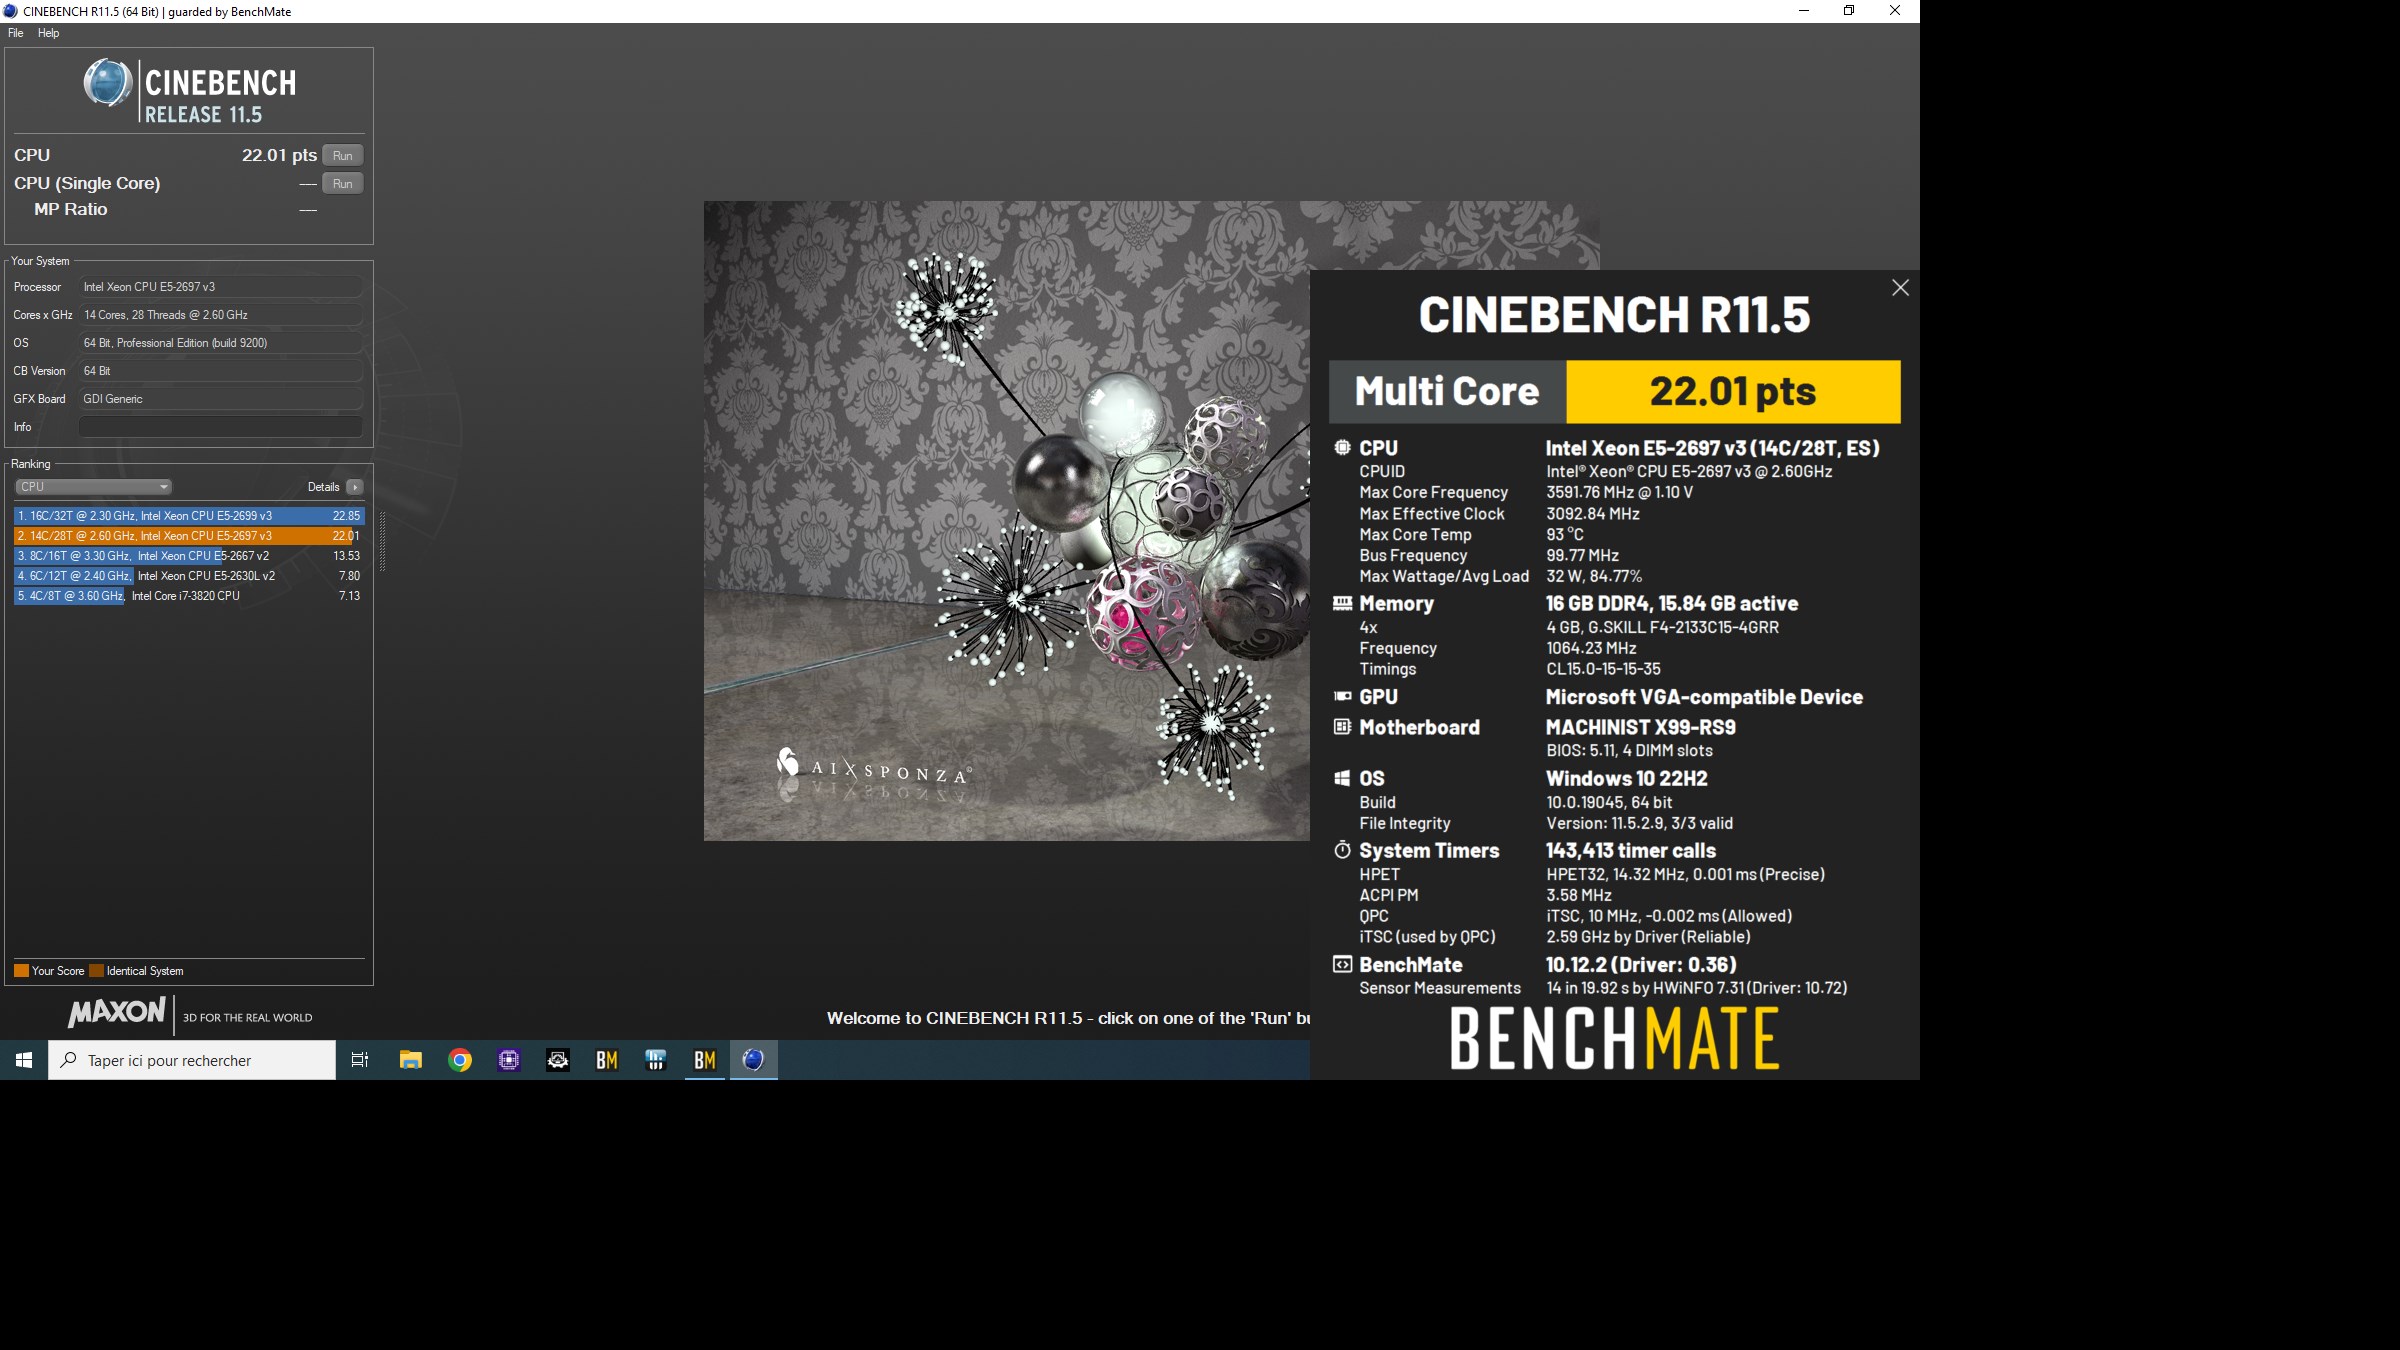
Task: Click the Motherboard icon in BenchMate panel
Action: coord(1342,727)
